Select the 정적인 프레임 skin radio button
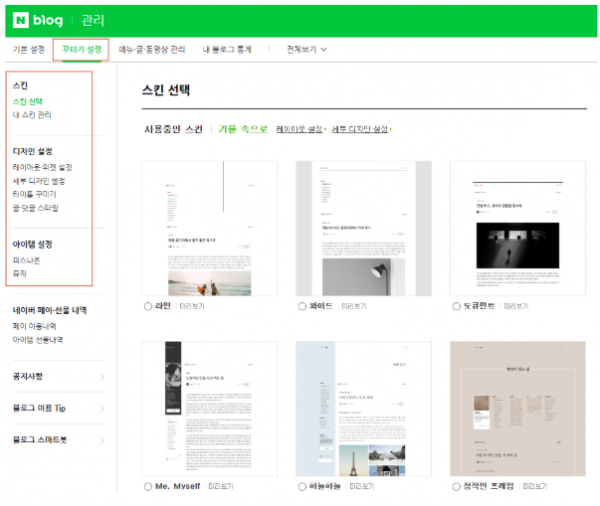The width and height of the screenshot is (600, 506). click(456, 486)
